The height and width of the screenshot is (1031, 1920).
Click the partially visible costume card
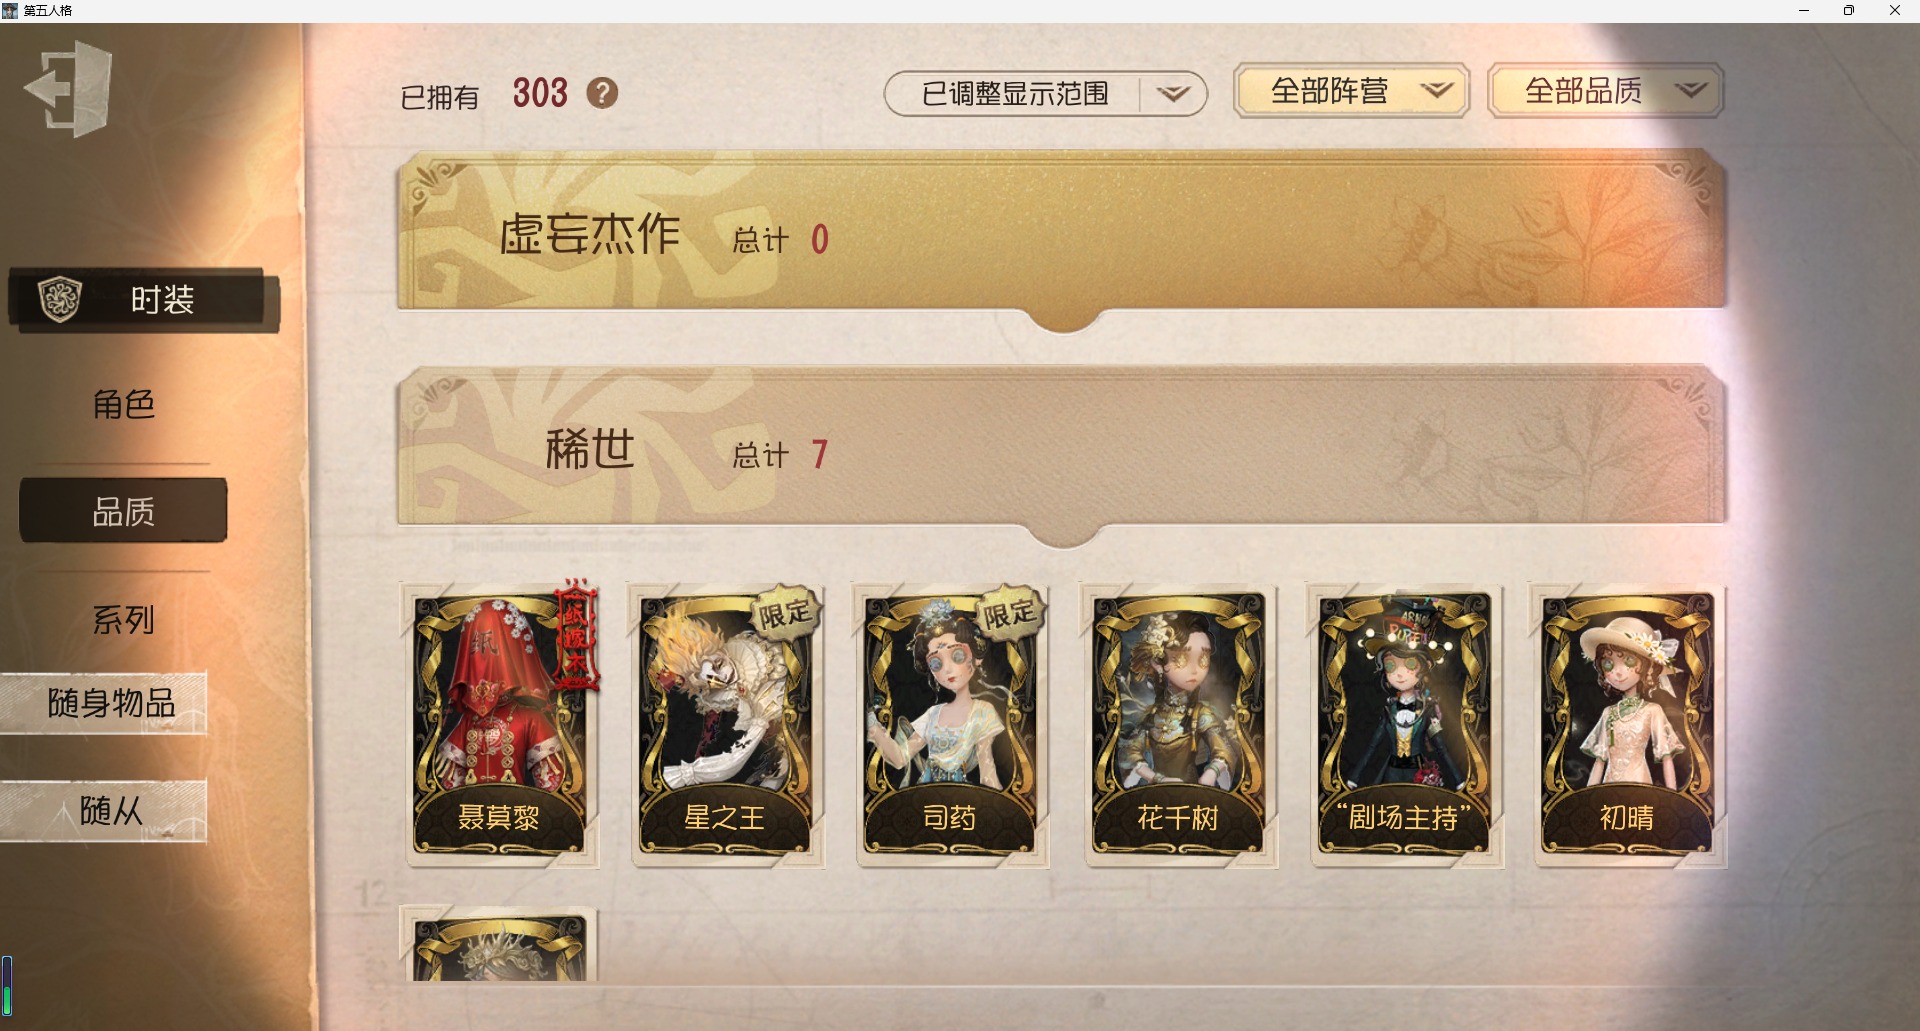(x=499, y=944)
